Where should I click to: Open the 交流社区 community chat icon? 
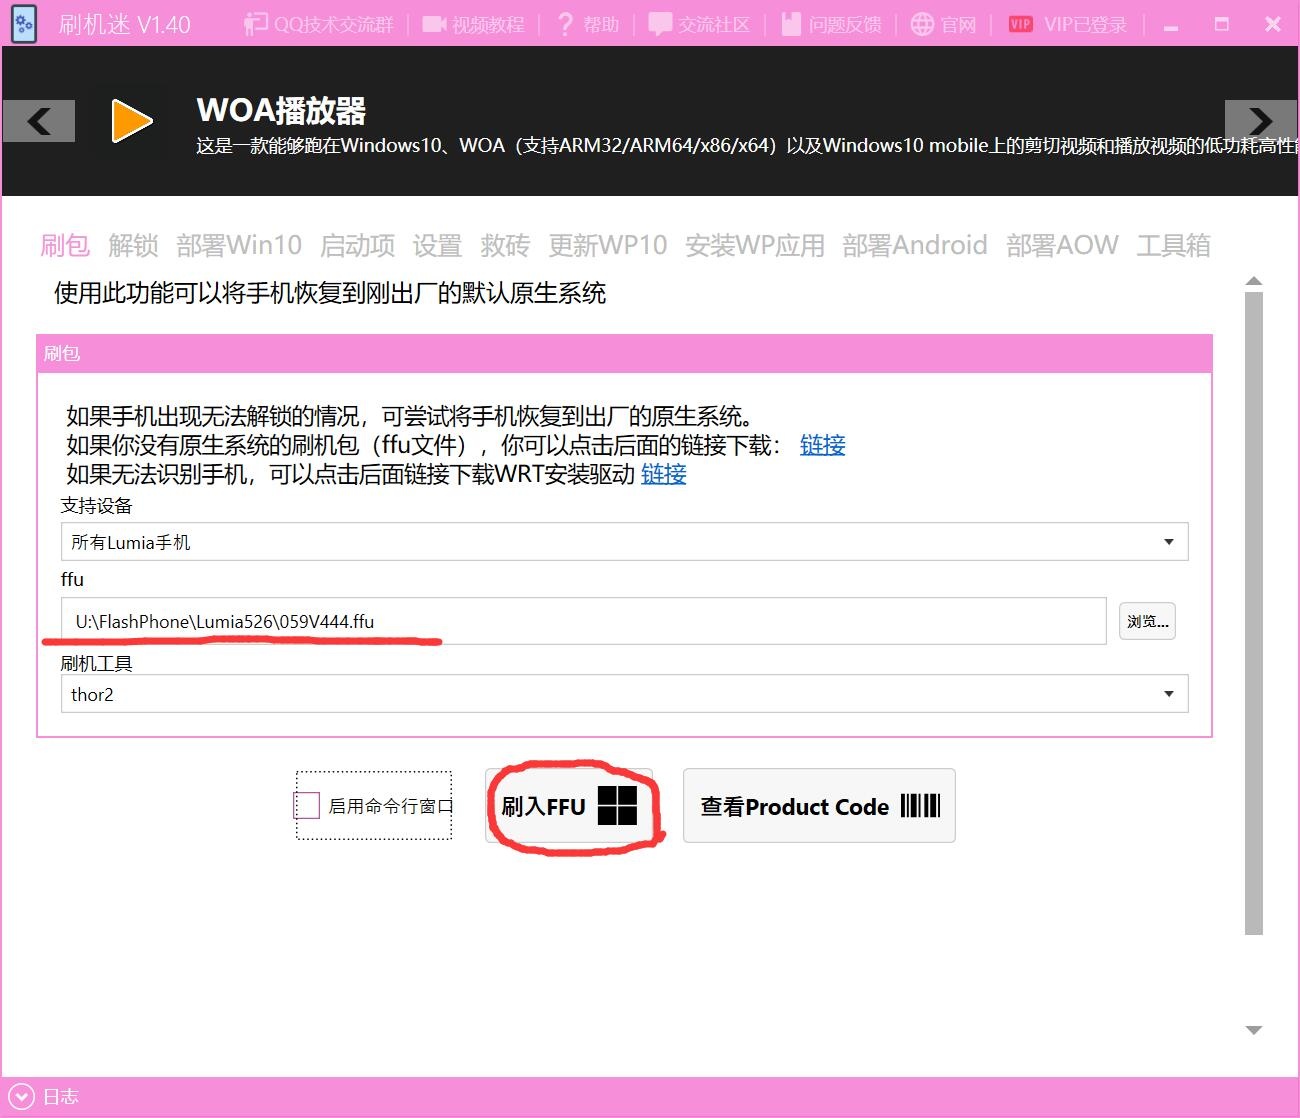tap(660, 24)
